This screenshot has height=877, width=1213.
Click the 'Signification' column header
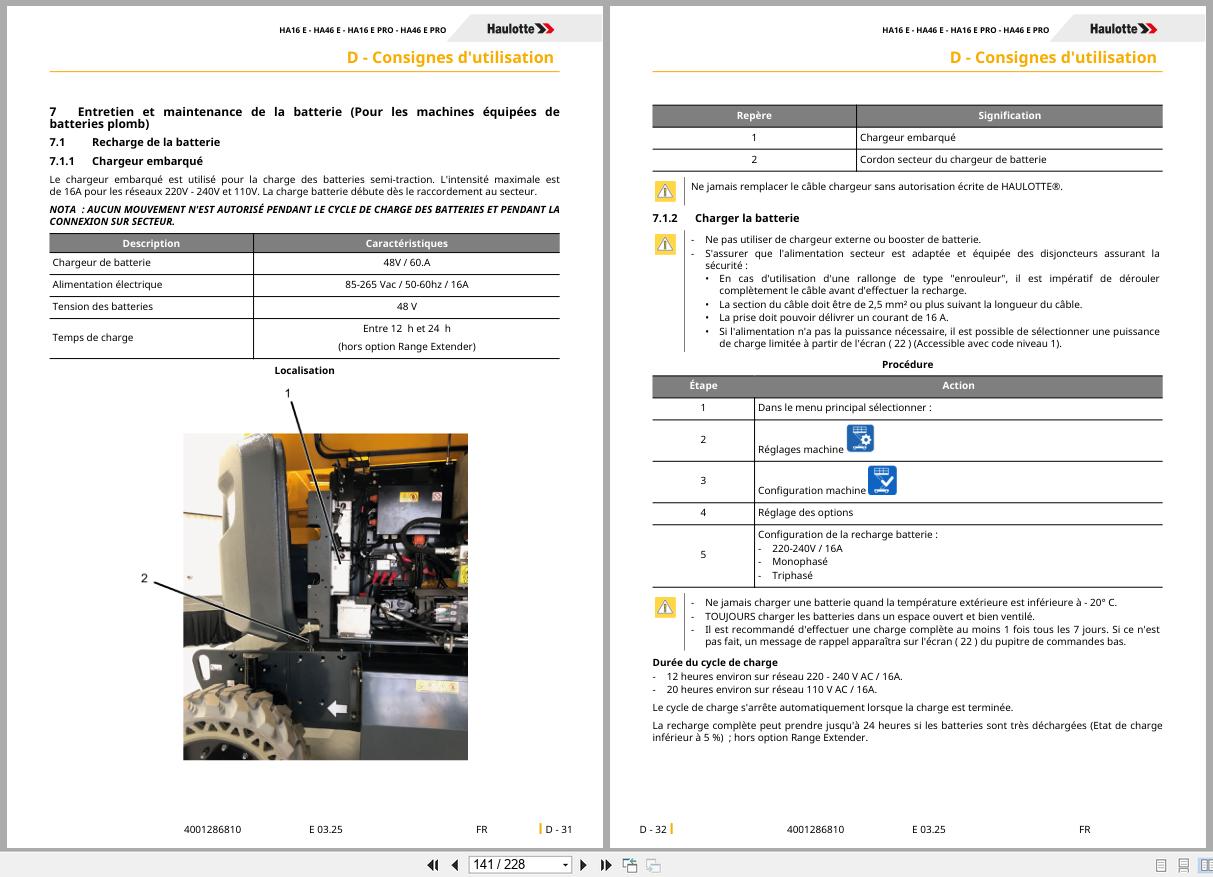point(1010,116)
